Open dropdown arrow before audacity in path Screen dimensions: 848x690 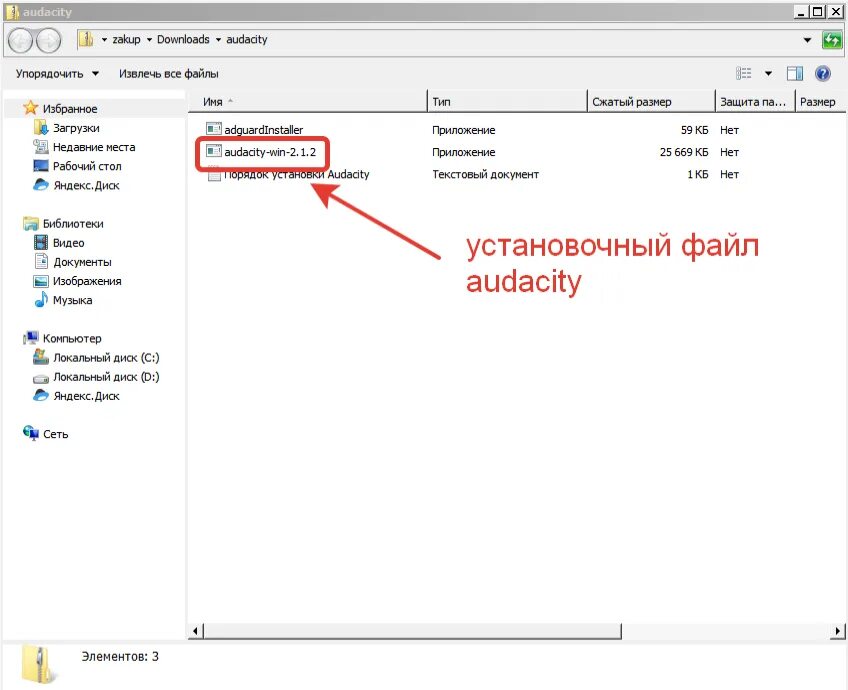click(218, 39)
